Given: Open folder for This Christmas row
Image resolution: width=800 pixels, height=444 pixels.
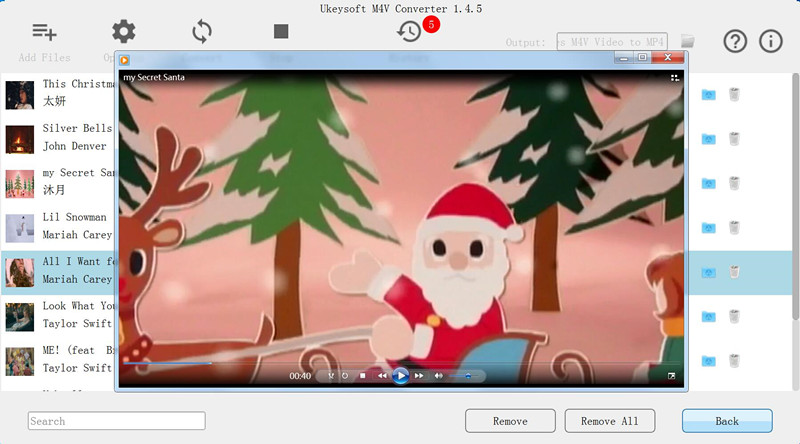Looking at the screenshot, I should [x=708, y=94].
